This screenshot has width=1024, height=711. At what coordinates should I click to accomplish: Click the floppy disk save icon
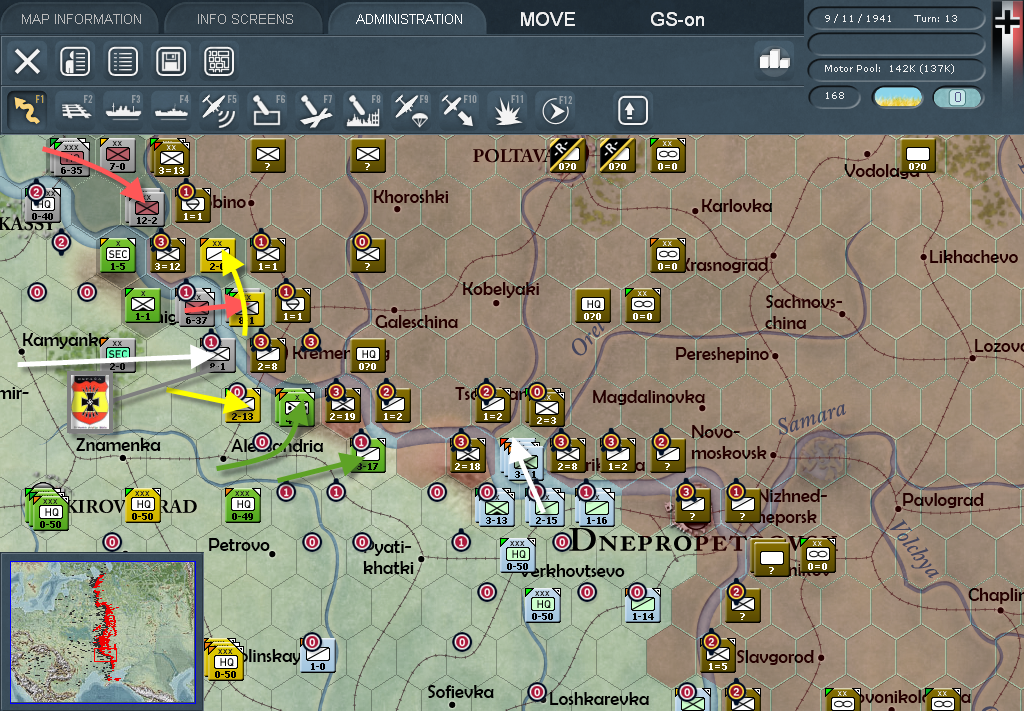[171, 62]
